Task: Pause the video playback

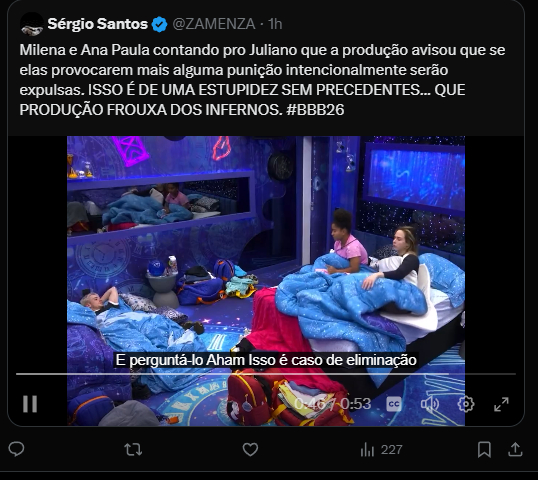Action: click(30, 403)
